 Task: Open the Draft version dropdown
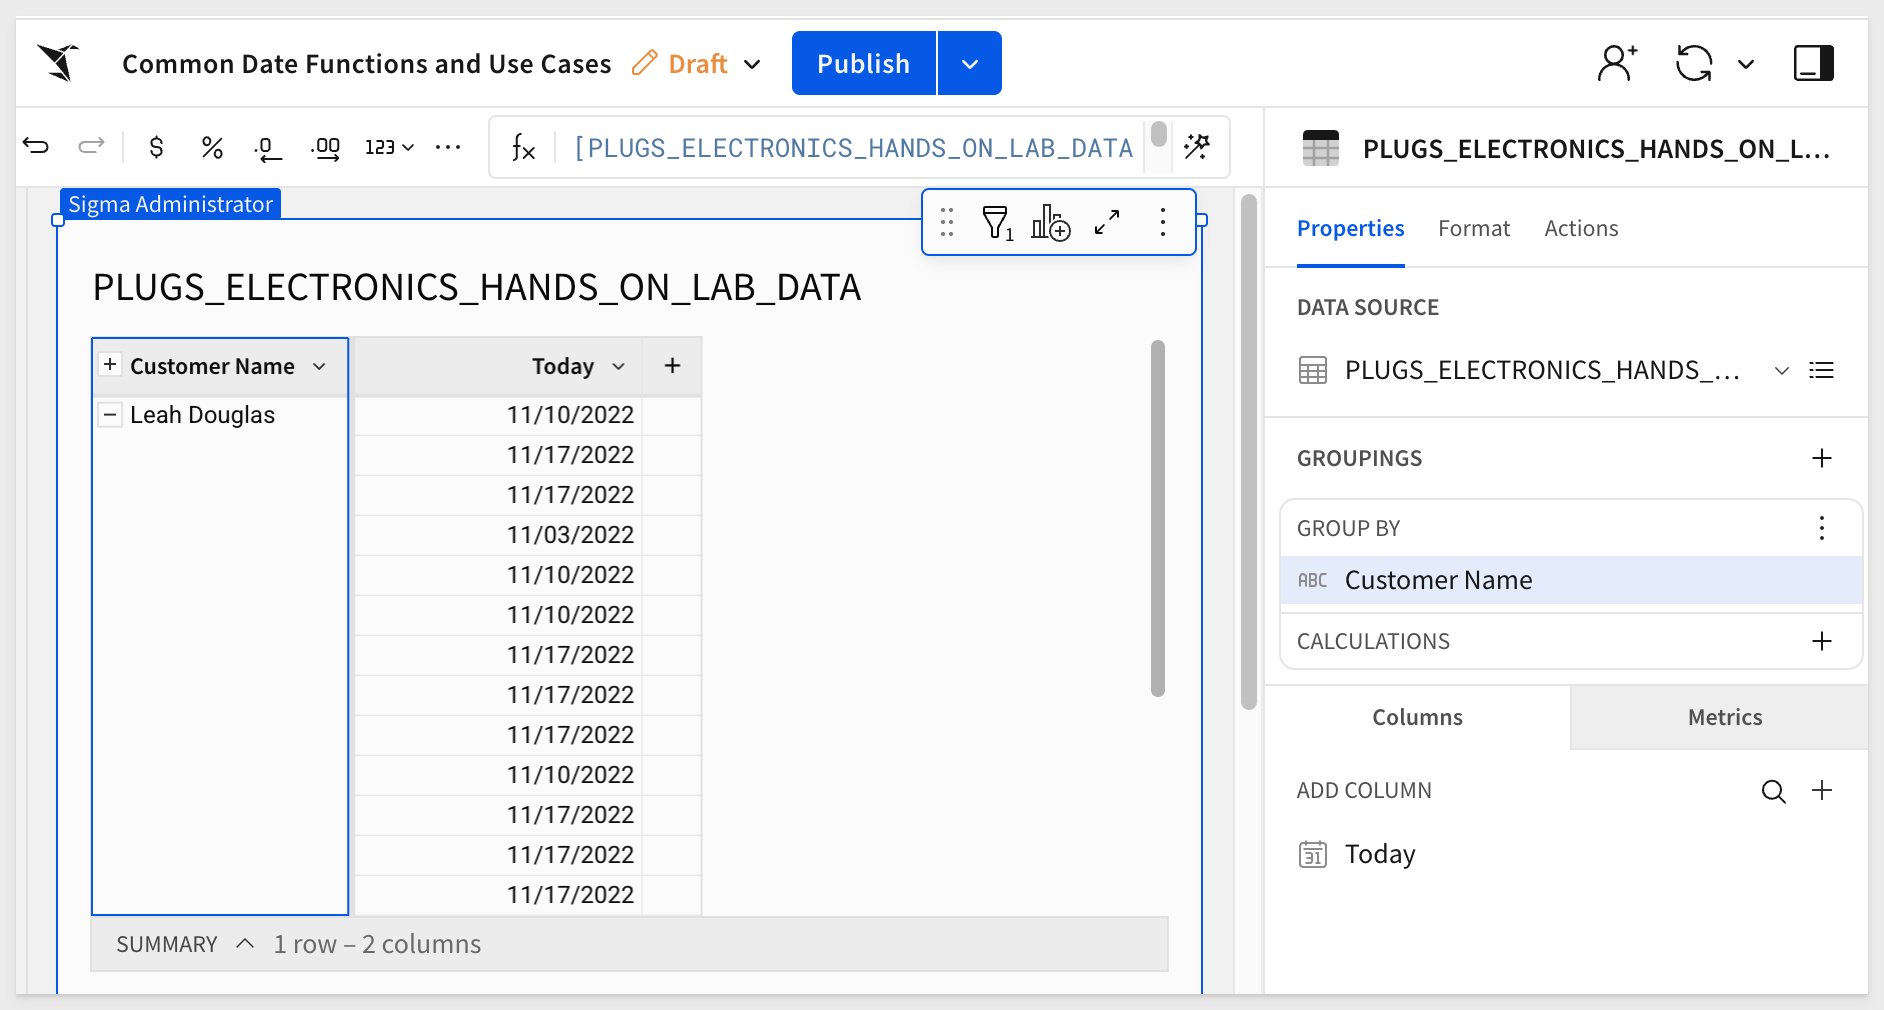pos(753,64)
